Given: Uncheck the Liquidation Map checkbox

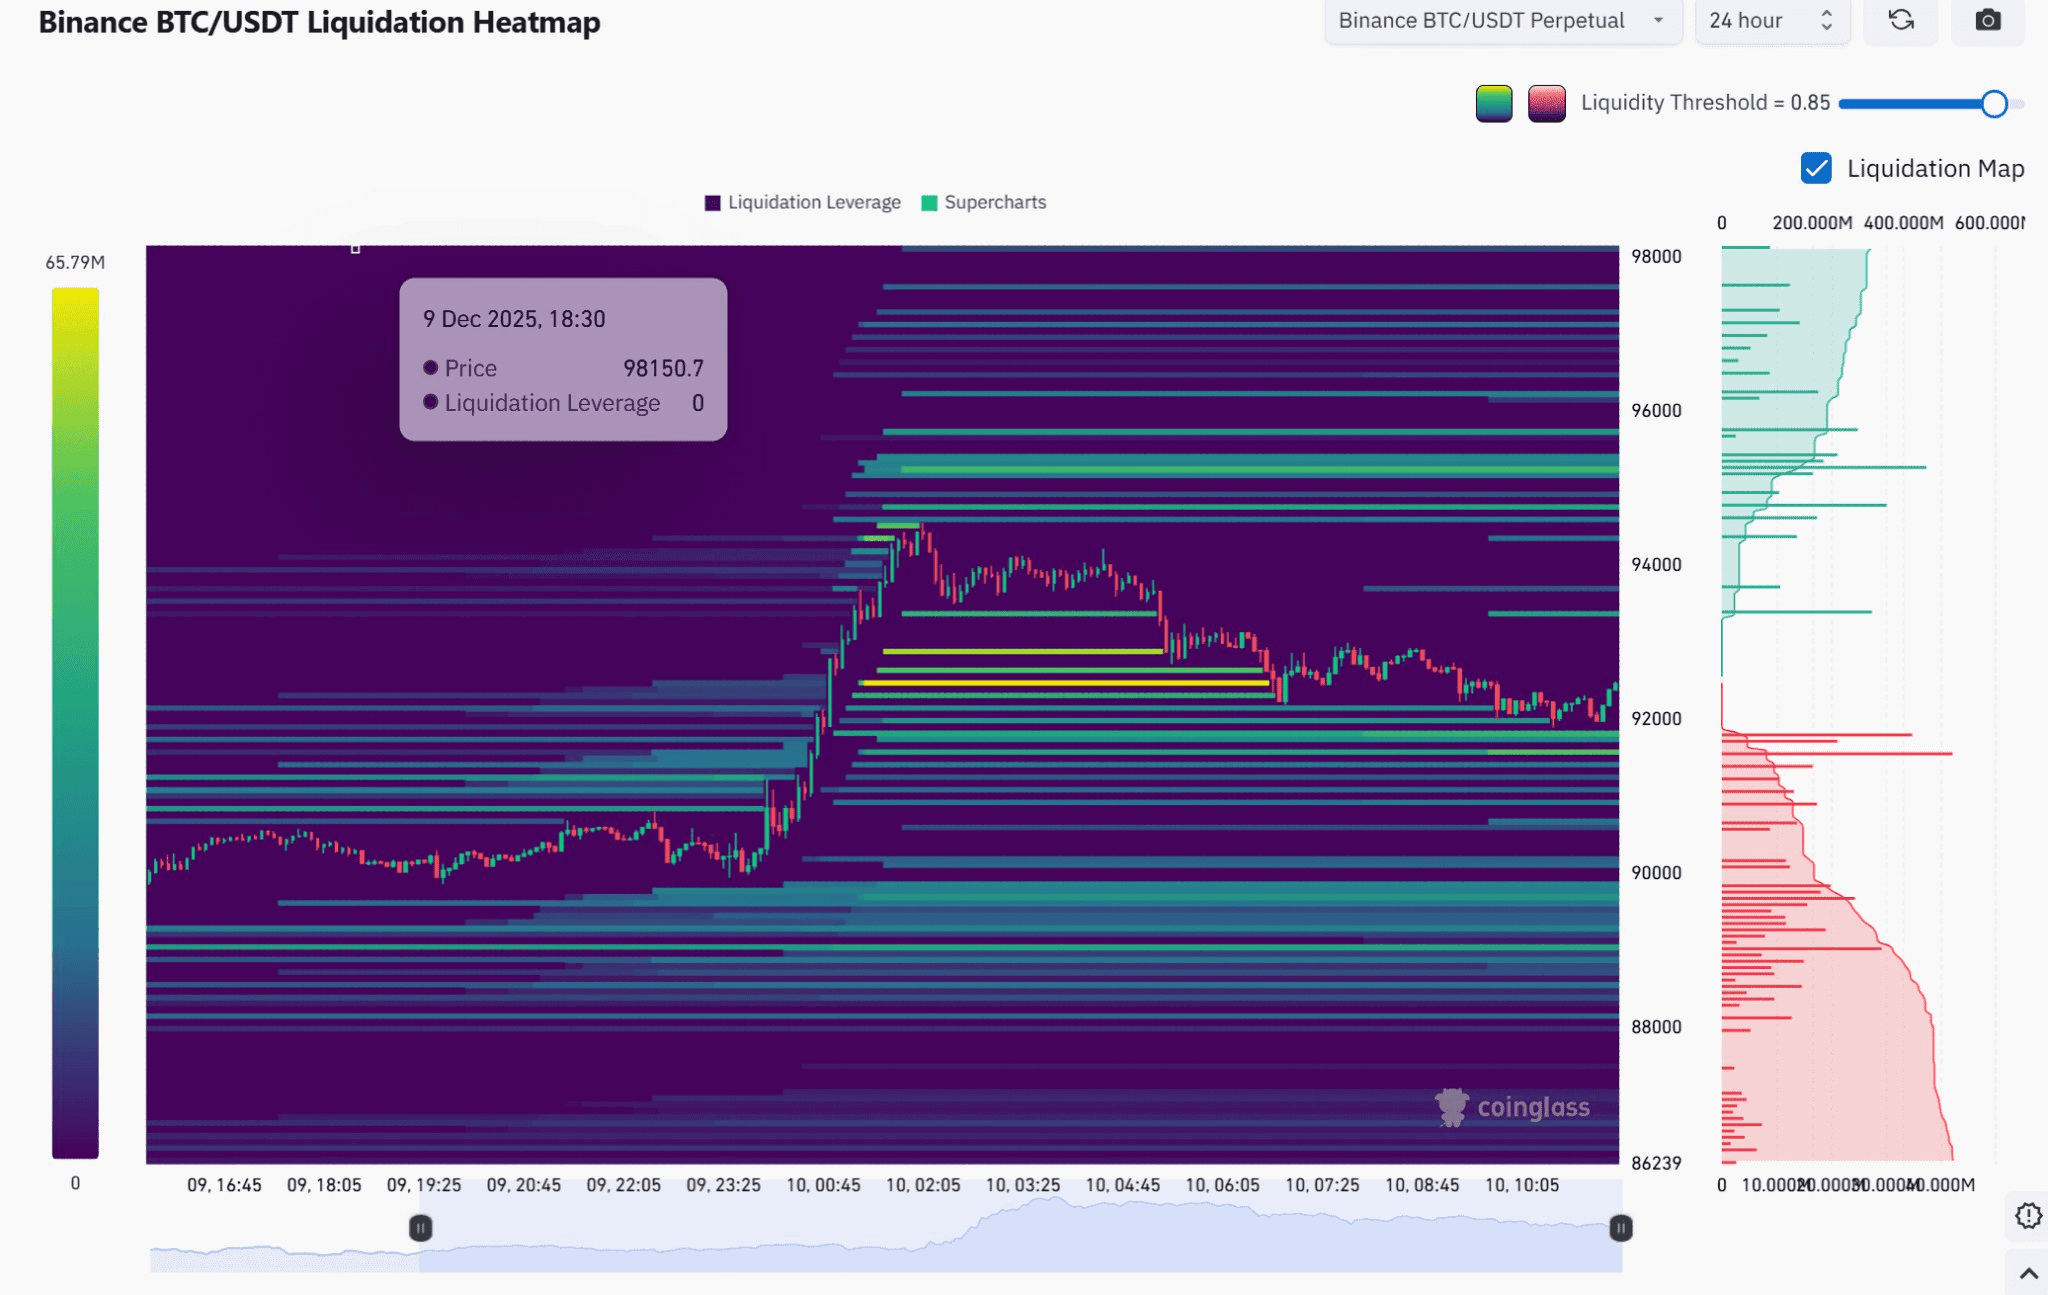Looking at the screenshot, I should (x=1816, y=168).
